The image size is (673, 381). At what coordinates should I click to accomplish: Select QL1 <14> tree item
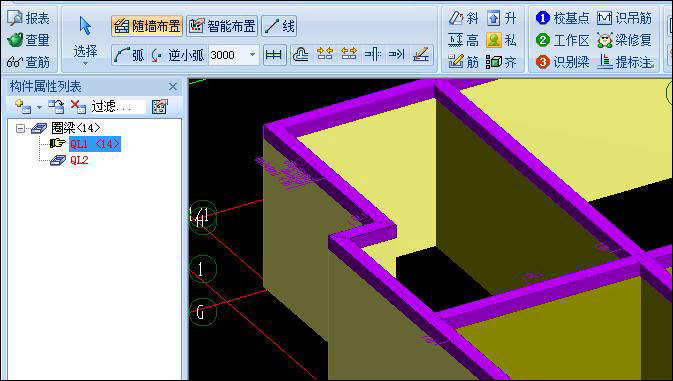tap(94, 144)
